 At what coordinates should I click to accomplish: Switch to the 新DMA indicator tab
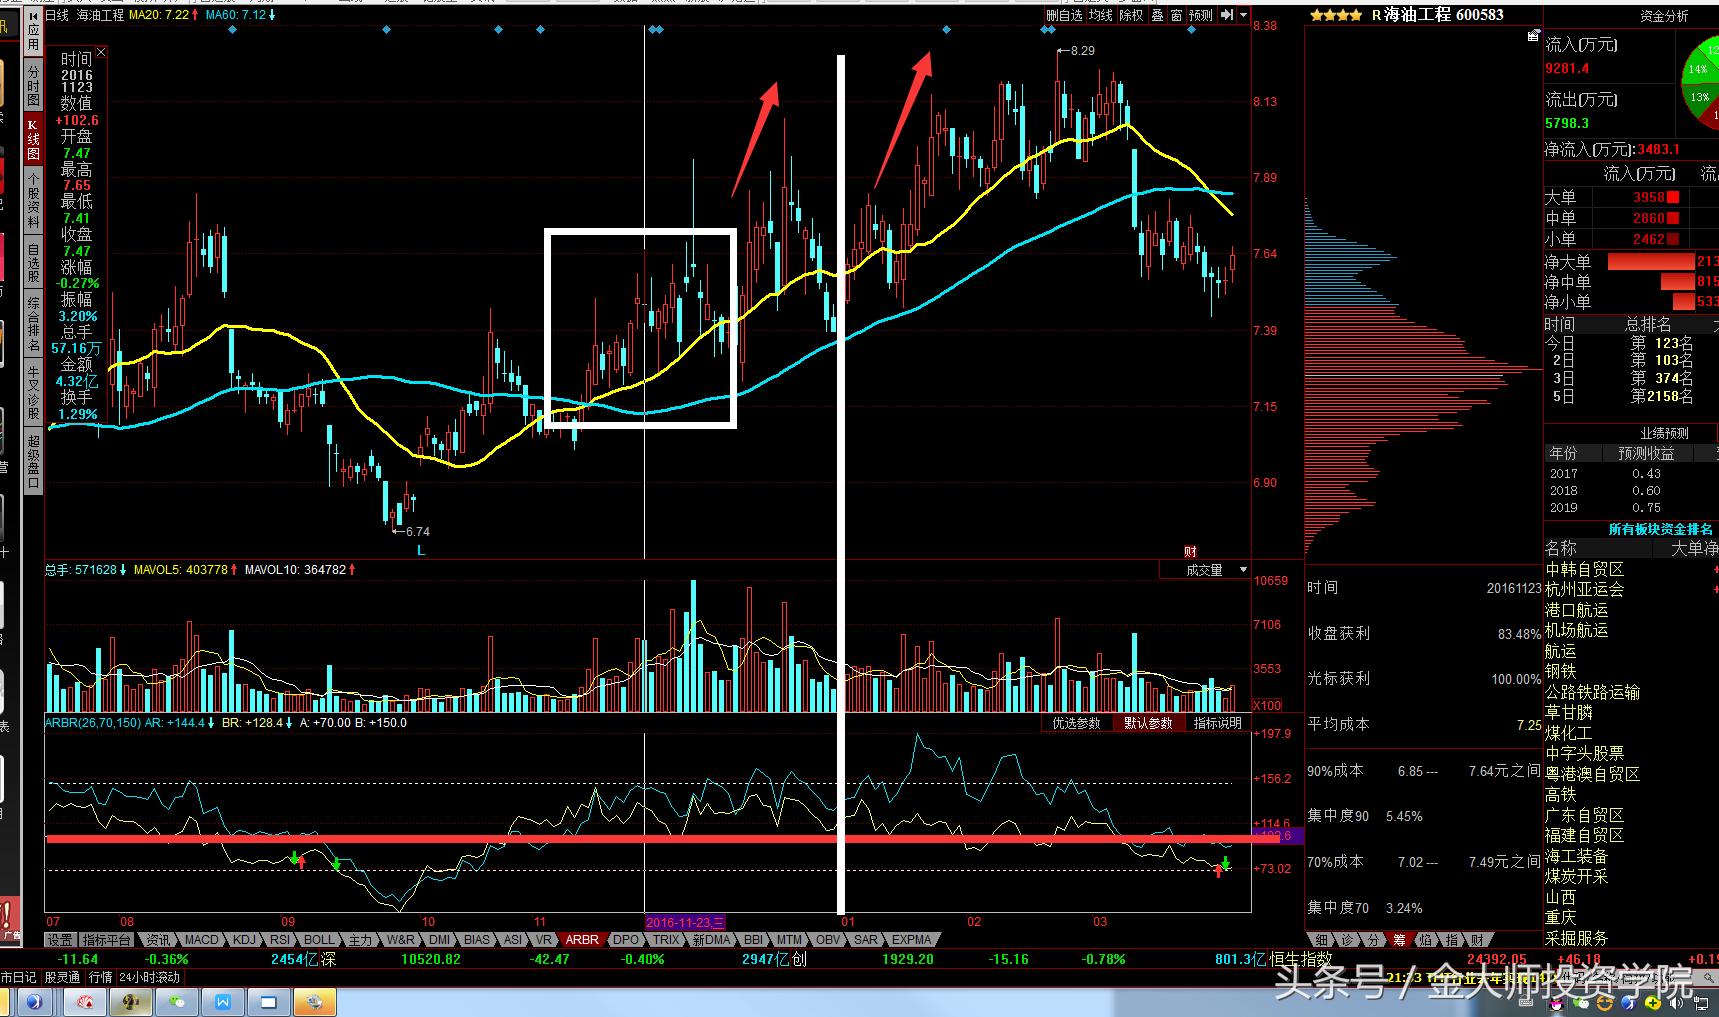(x=712, y=940)
